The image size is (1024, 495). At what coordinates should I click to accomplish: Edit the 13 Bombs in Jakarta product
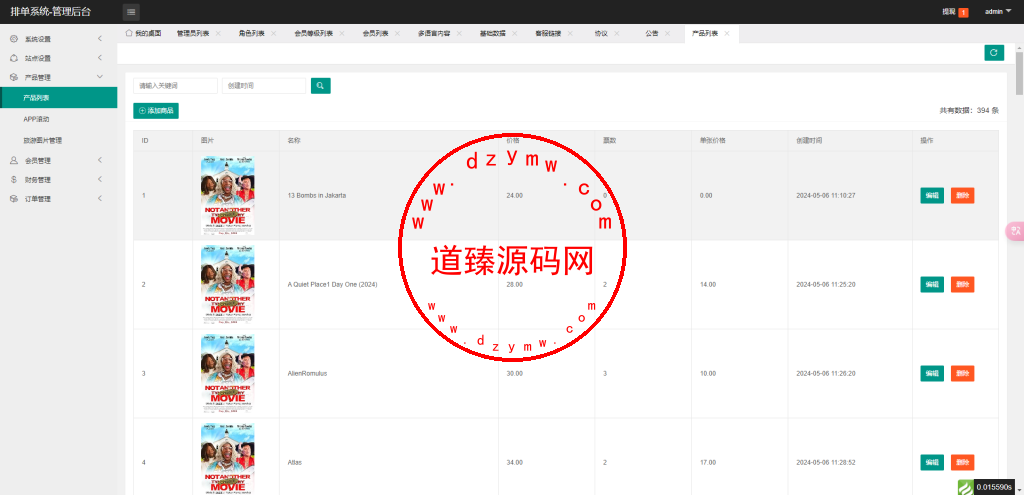pos(932,195)
